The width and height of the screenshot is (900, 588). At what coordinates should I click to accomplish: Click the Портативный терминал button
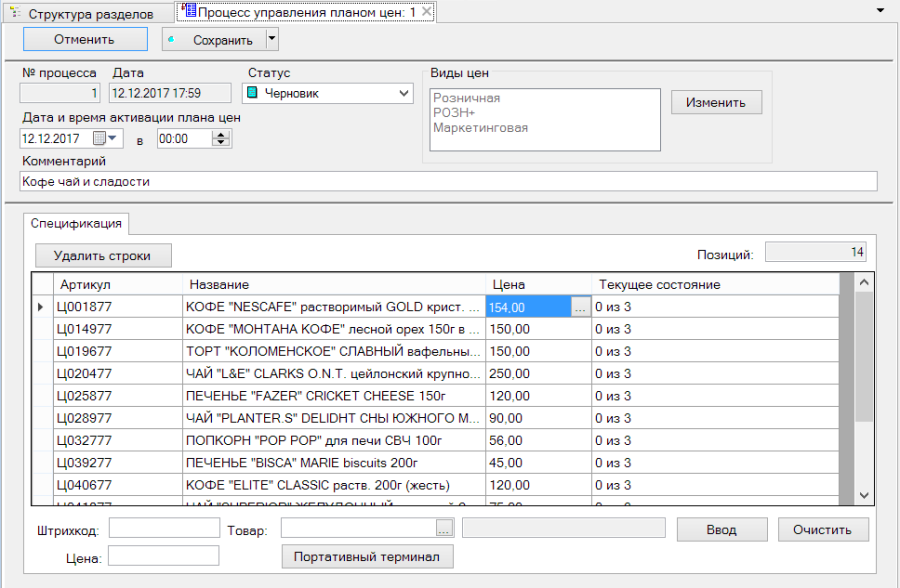[367, 556]
